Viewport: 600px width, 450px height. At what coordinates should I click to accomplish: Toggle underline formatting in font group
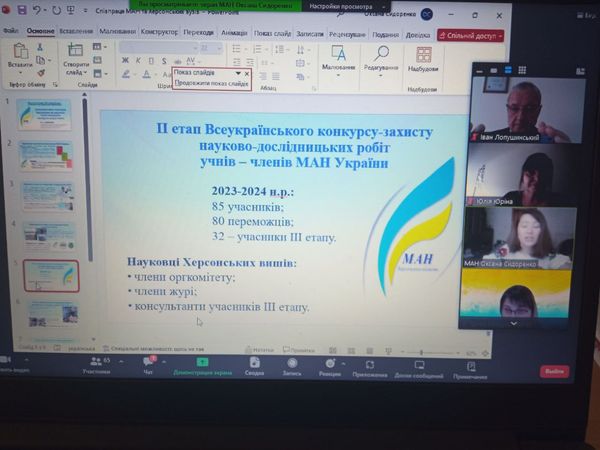coord(151,60)
